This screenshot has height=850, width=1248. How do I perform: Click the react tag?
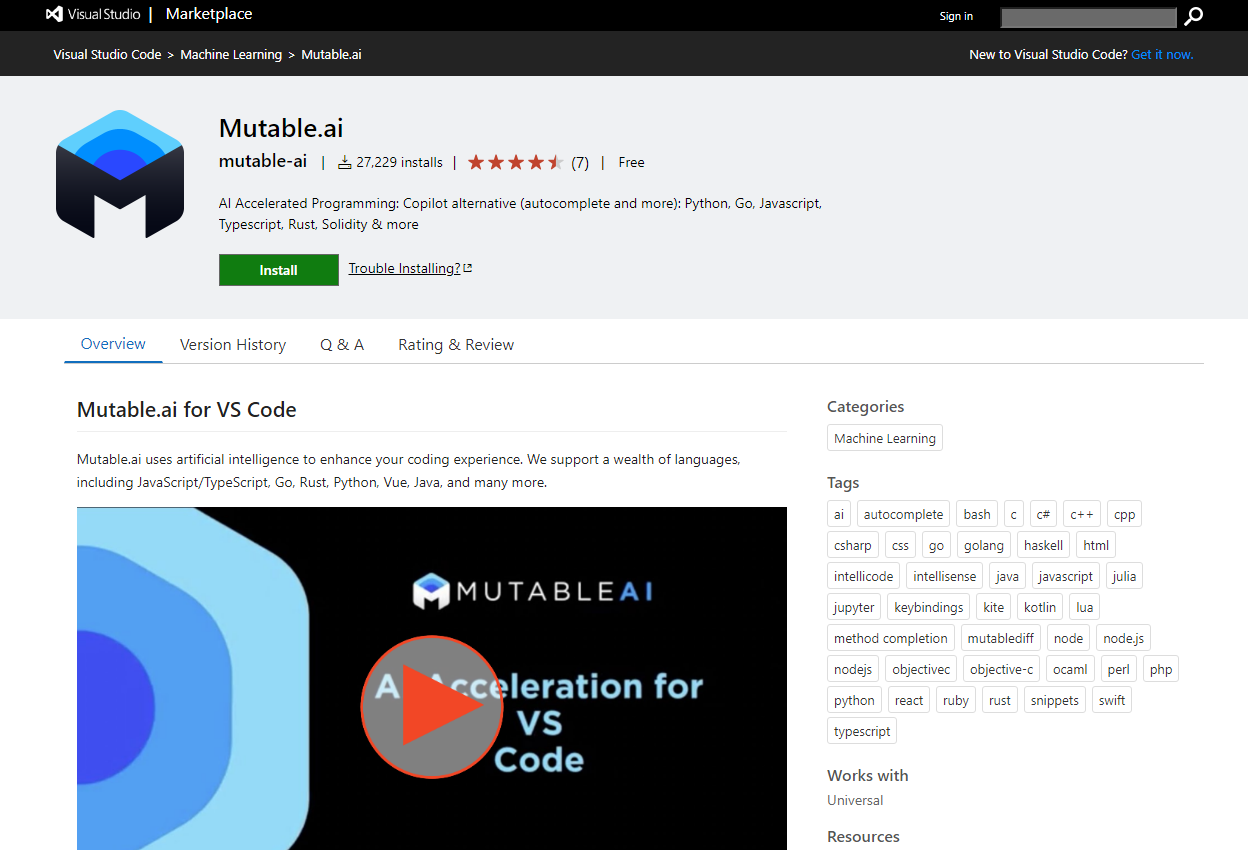[909, 700]
